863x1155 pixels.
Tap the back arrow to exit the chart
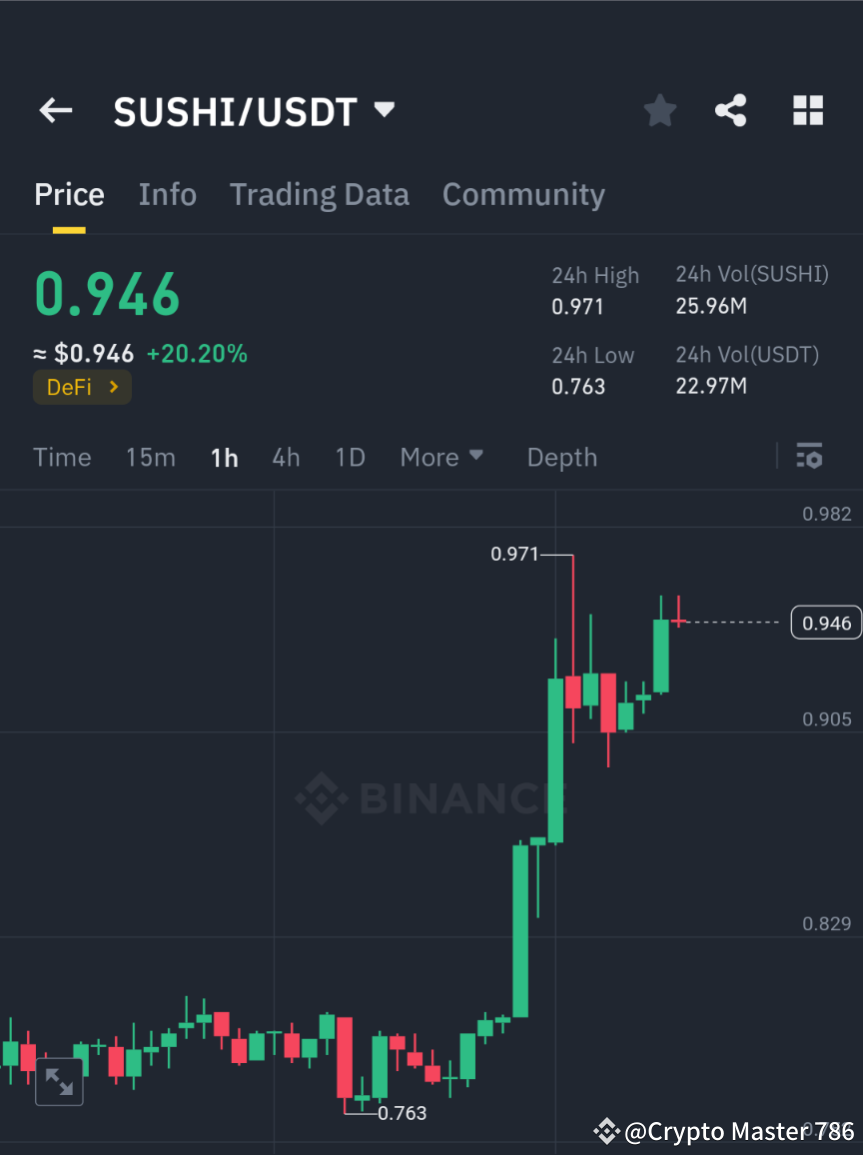(55, 111)
